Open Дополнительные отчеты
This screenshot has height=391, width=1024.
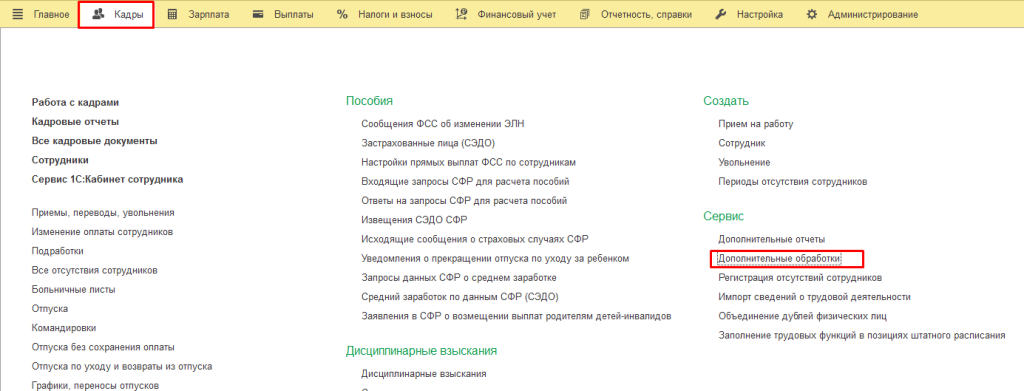click(772, 240)
